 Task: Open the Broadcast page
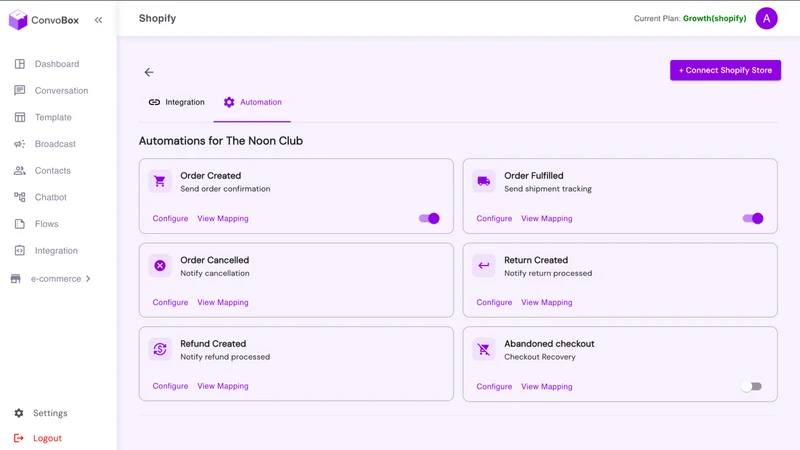pos(55,144)
